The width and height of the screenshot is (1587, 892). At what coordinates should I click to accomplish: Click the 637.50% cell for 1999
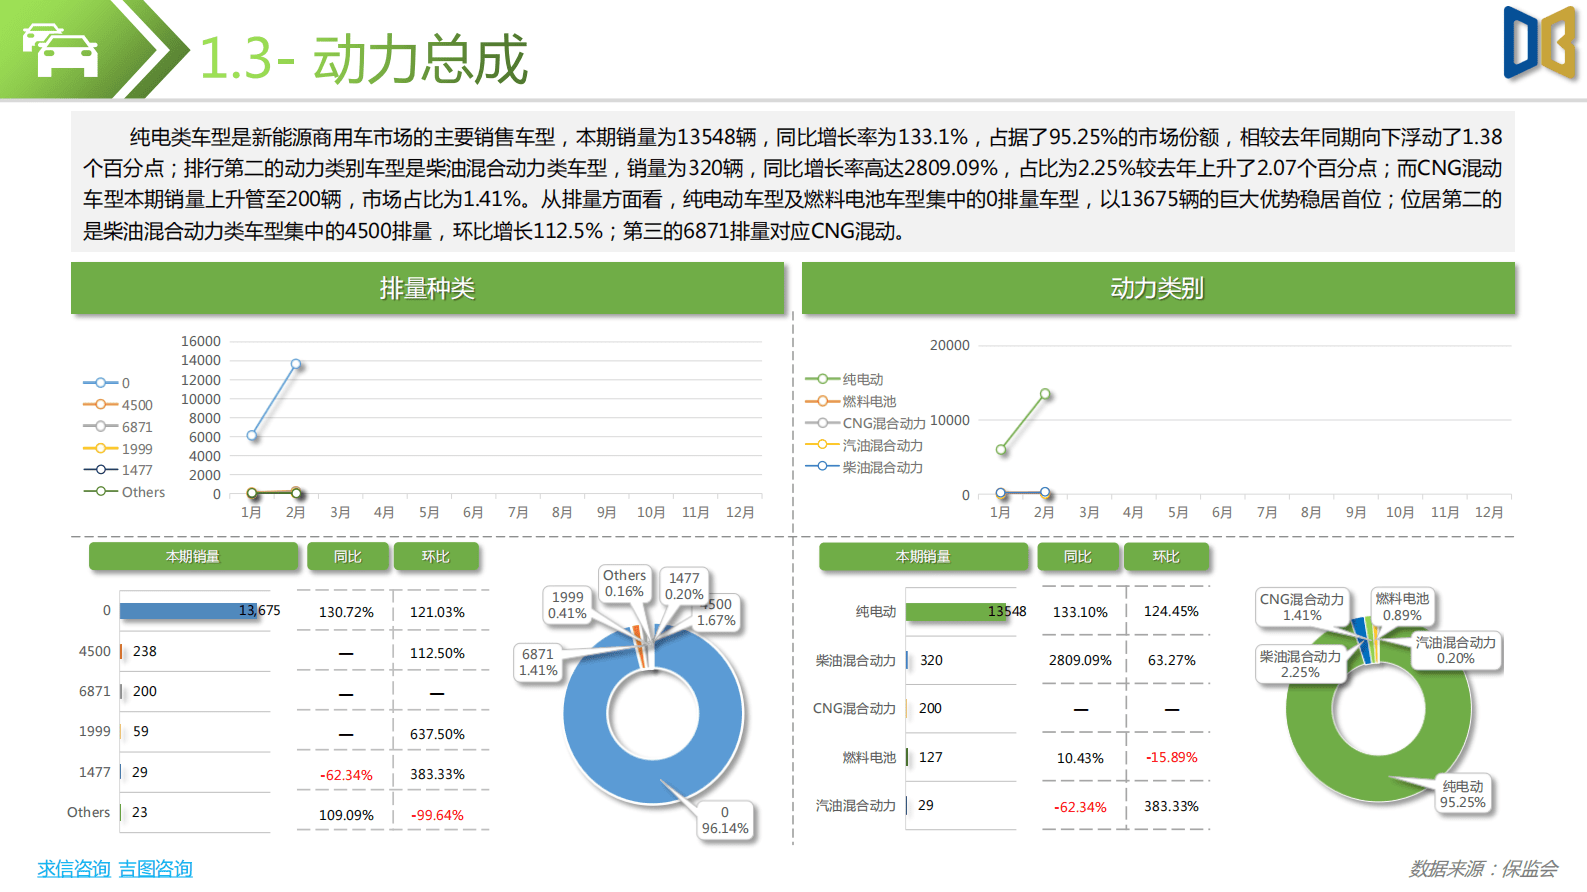coord(437,734)
